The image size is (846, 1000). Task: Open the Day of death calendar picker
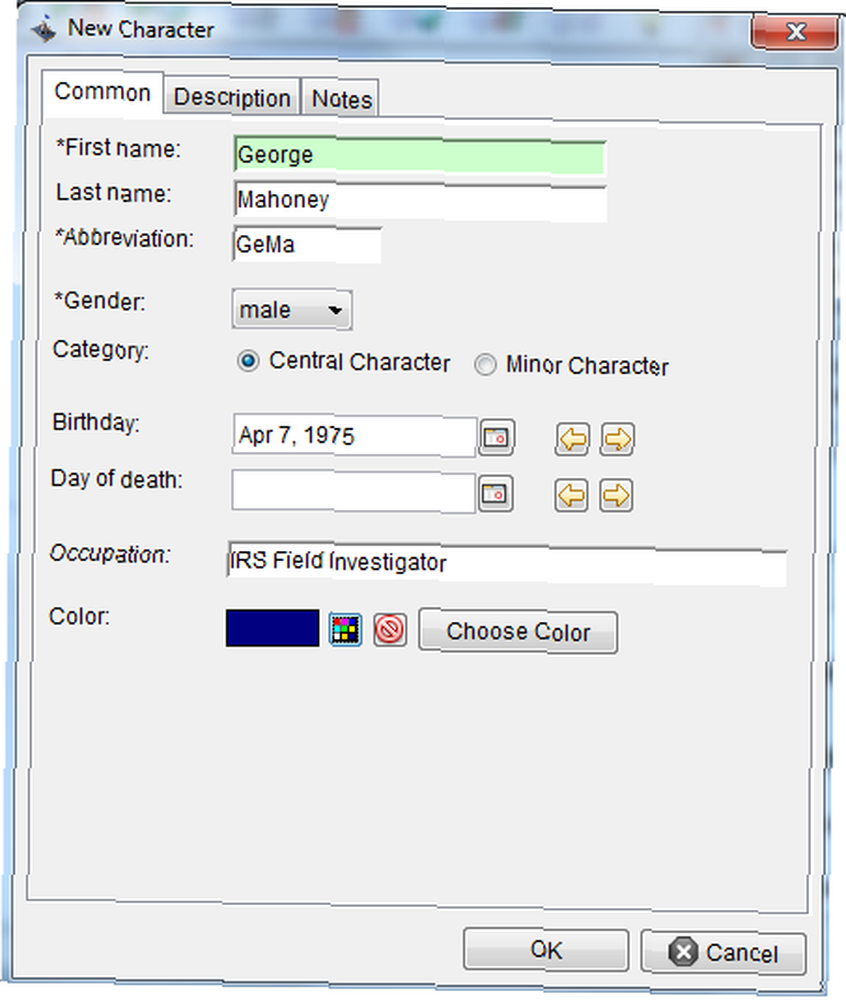(495, 494)
